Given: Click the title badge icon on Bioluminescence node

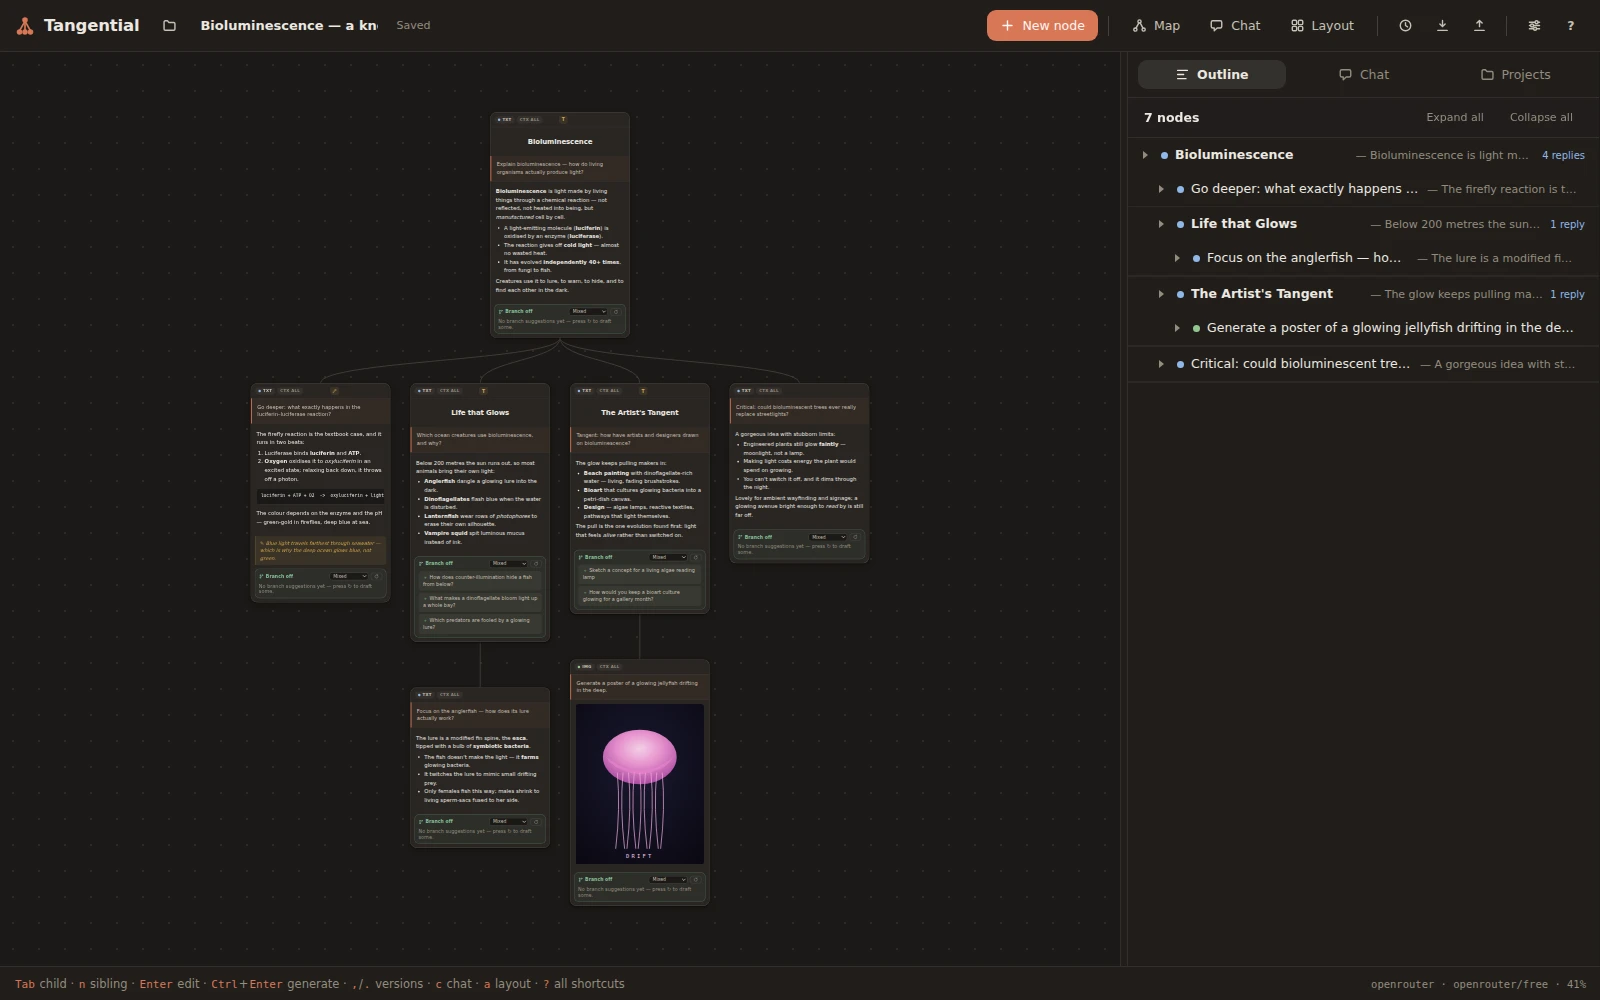Looking at the screenshot, I should pyautogui.click(x=563, y=119).
